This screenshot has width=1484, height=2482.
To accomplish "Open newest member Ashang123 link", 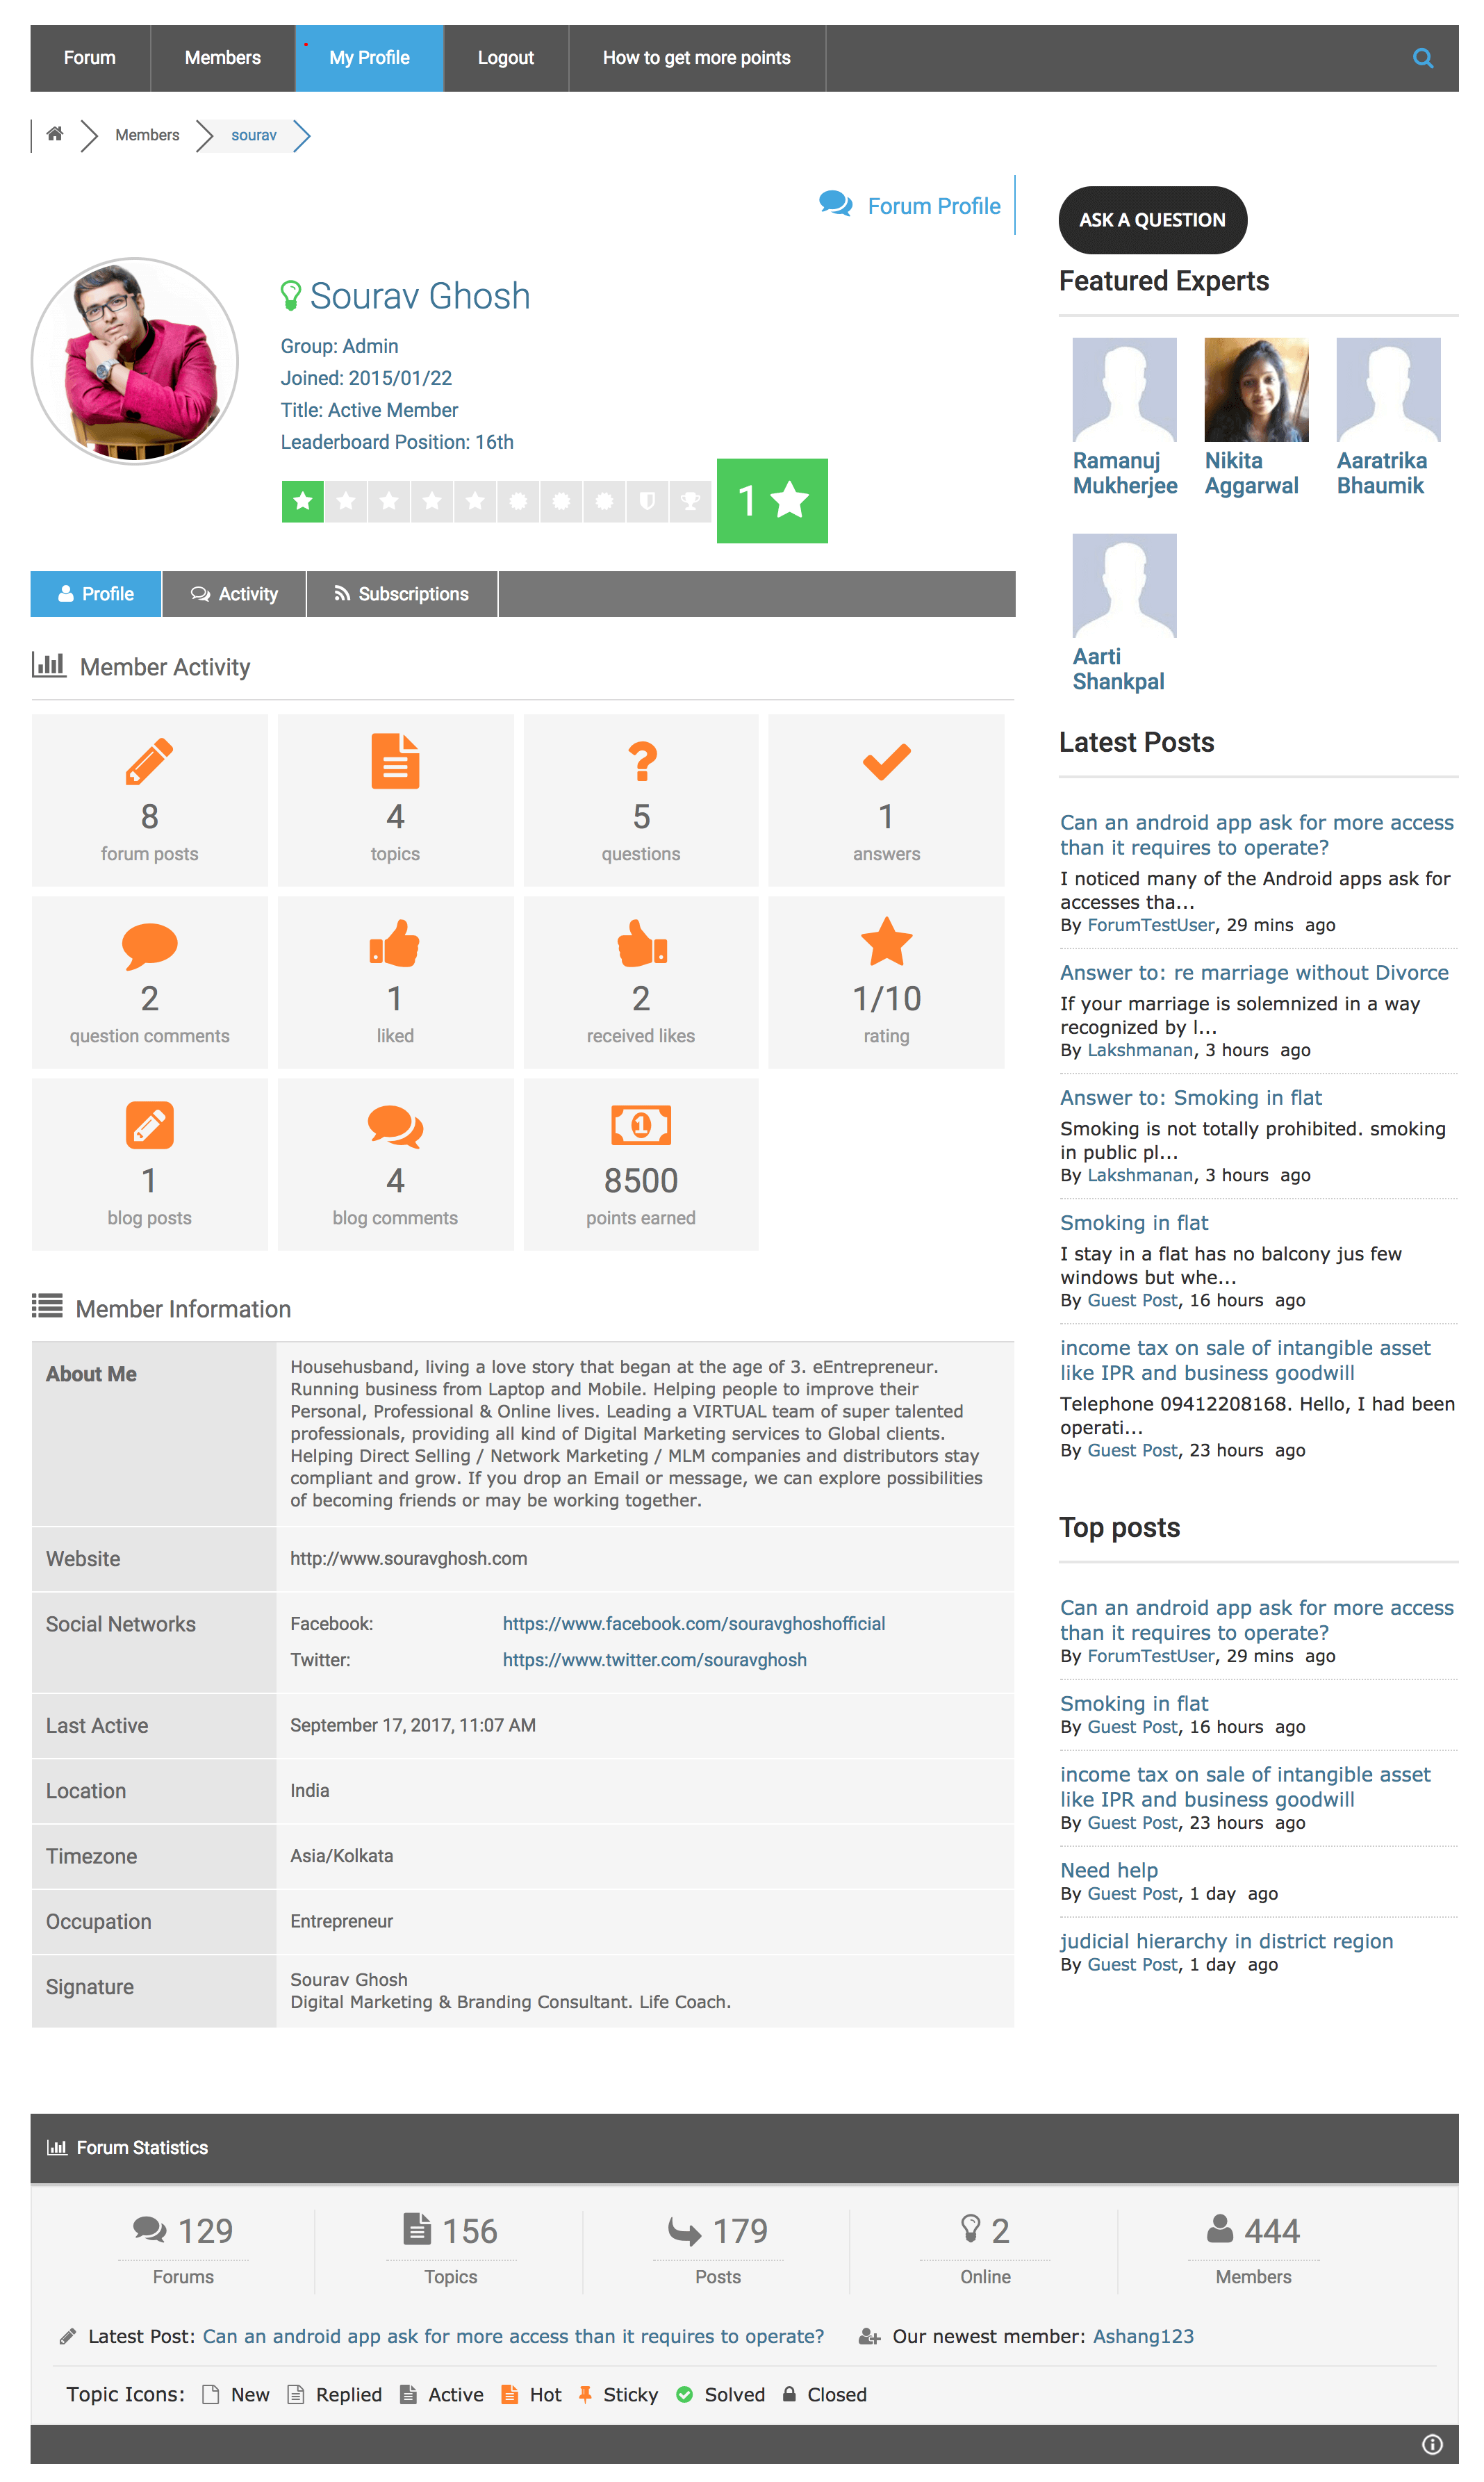I will (x=1142, y=2336).
